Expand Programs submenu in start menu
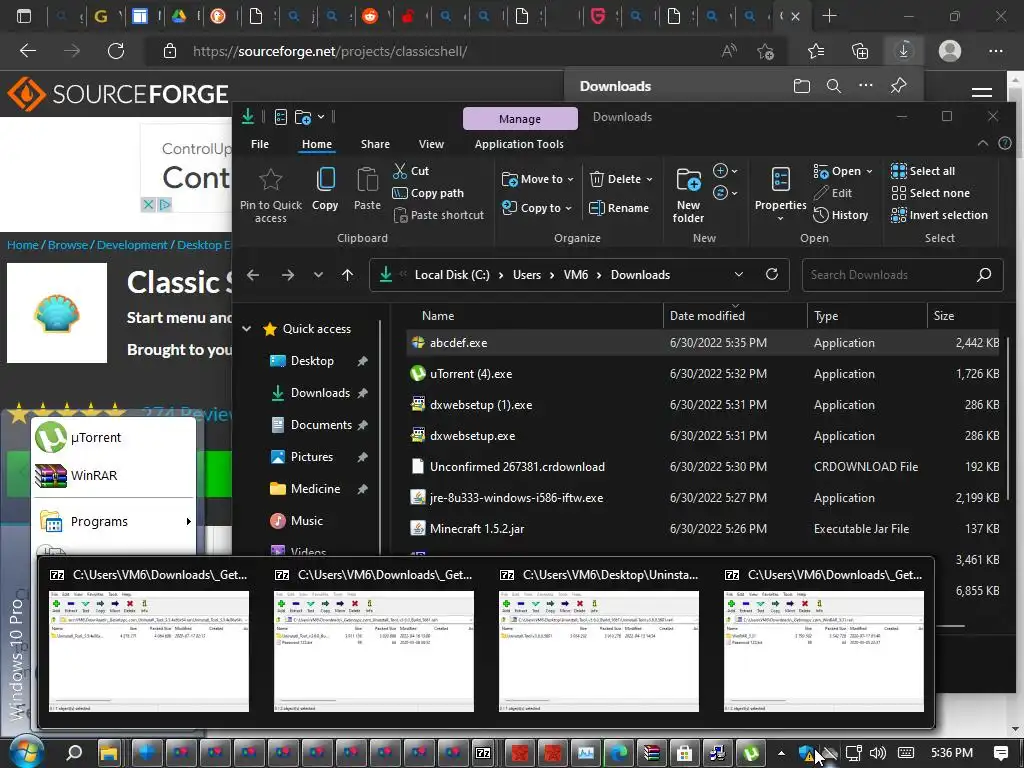Viewport: 1024px width, 768px height. pyautogui.click(x=189, y=521)
